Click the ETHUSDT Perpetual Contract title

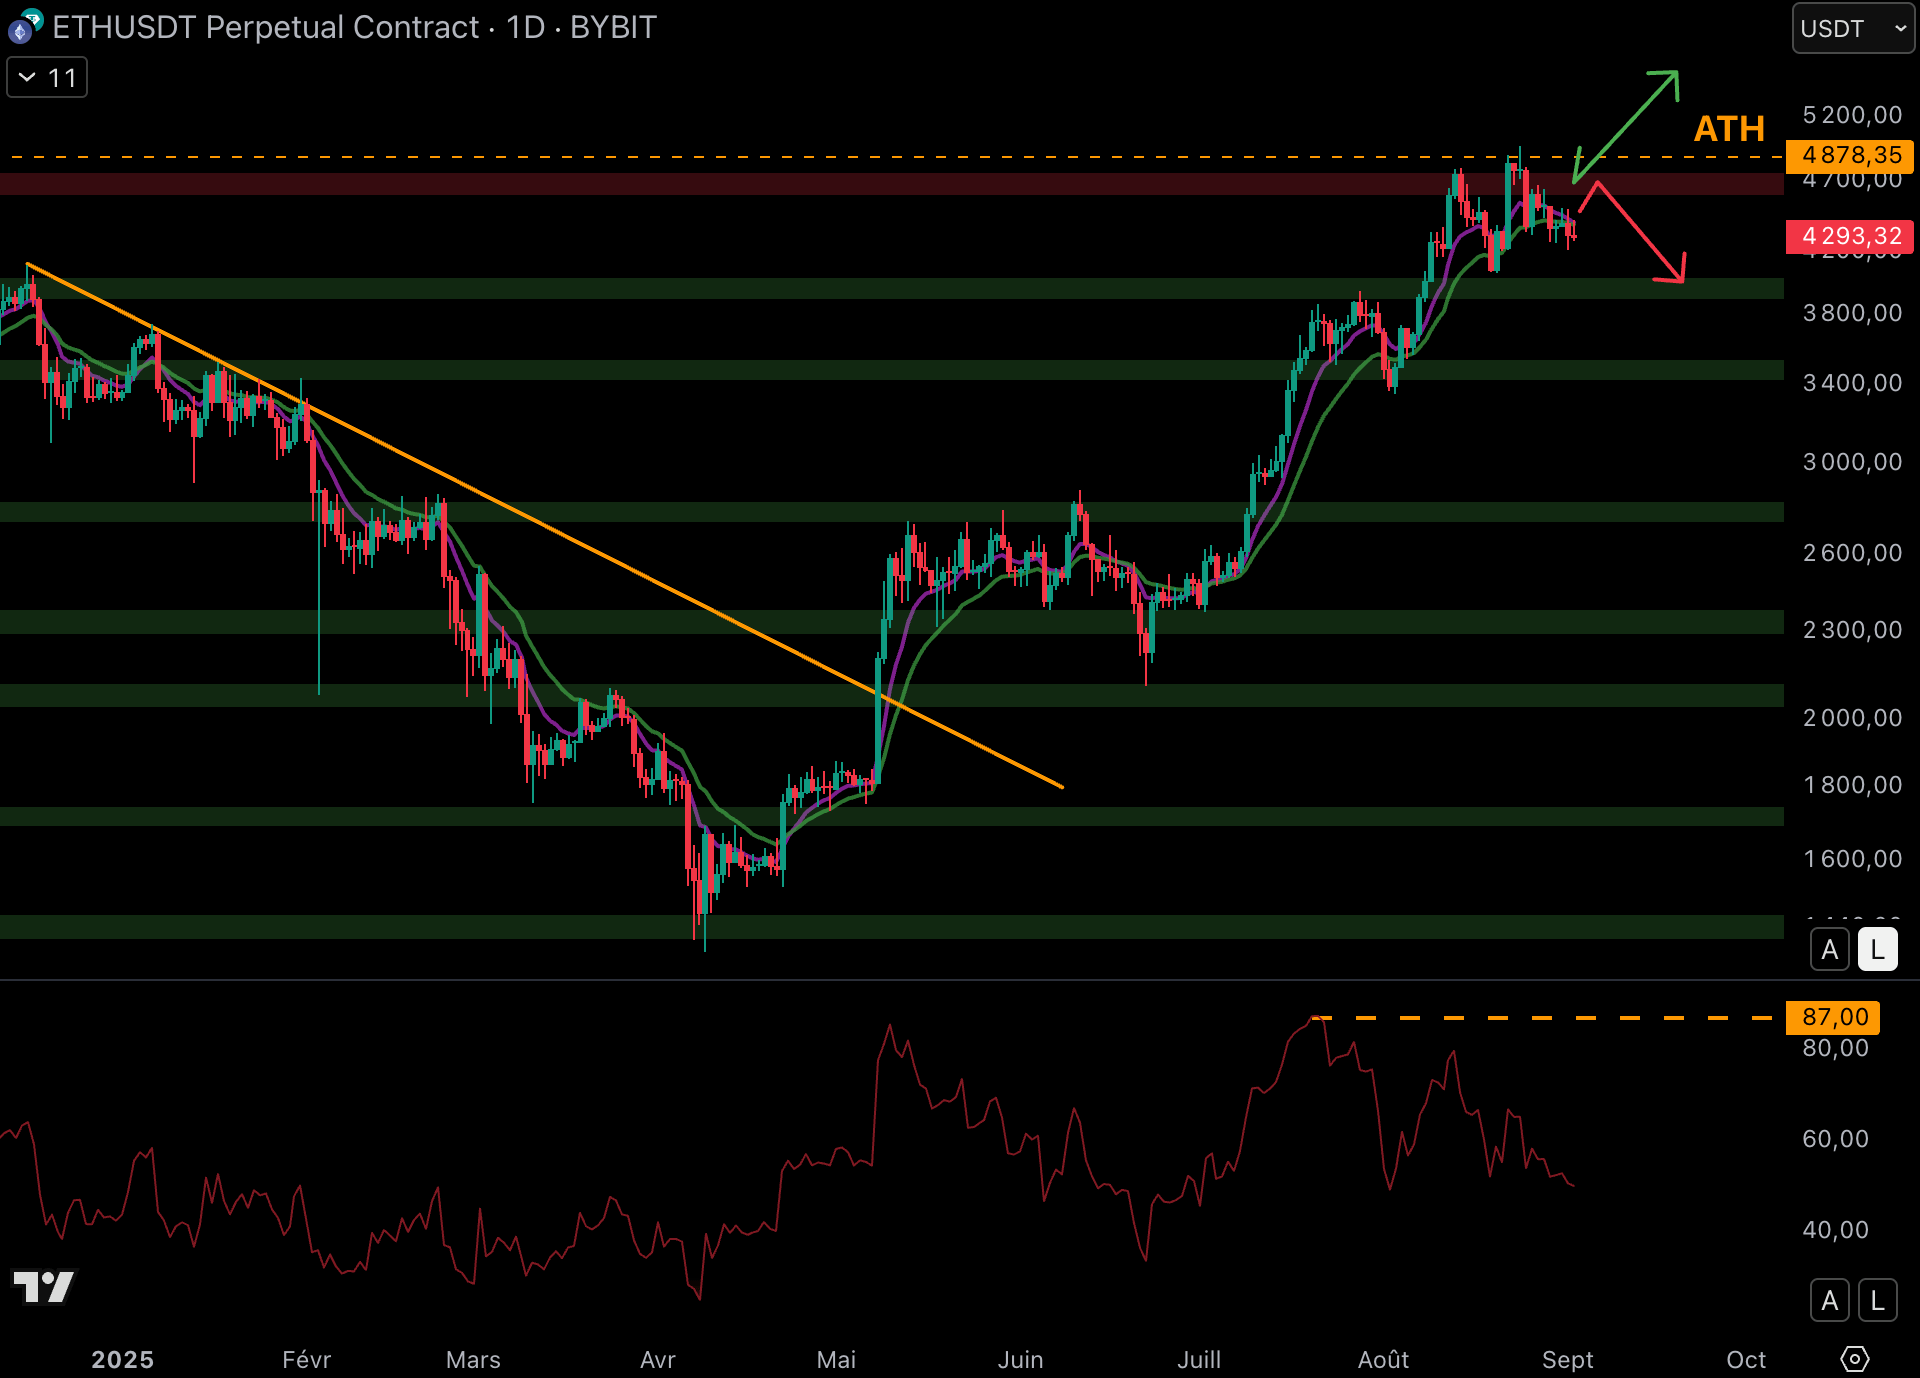click(265, 28)
